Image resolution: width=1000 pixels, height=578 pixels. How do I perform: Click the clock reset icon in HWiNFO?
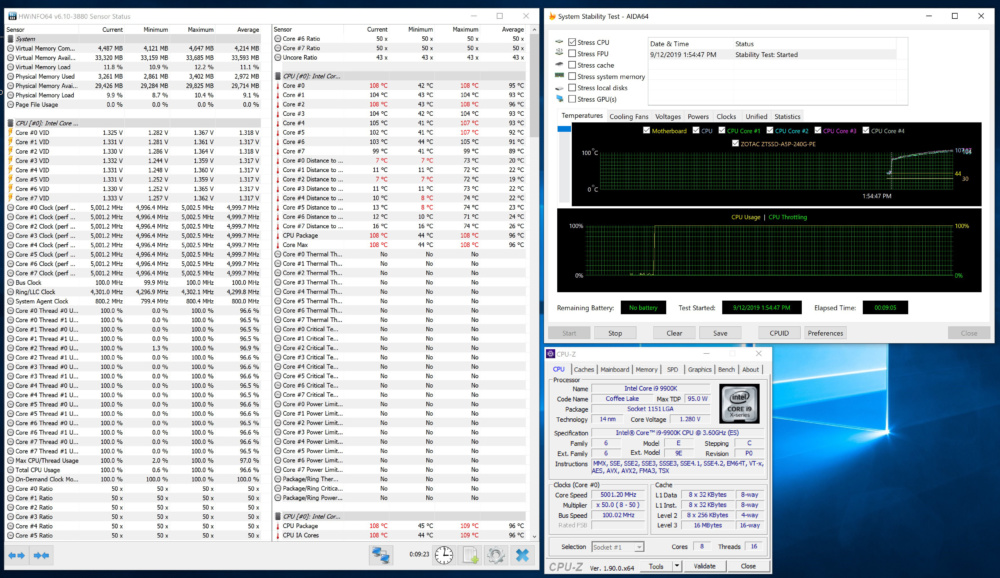point(444,555)
